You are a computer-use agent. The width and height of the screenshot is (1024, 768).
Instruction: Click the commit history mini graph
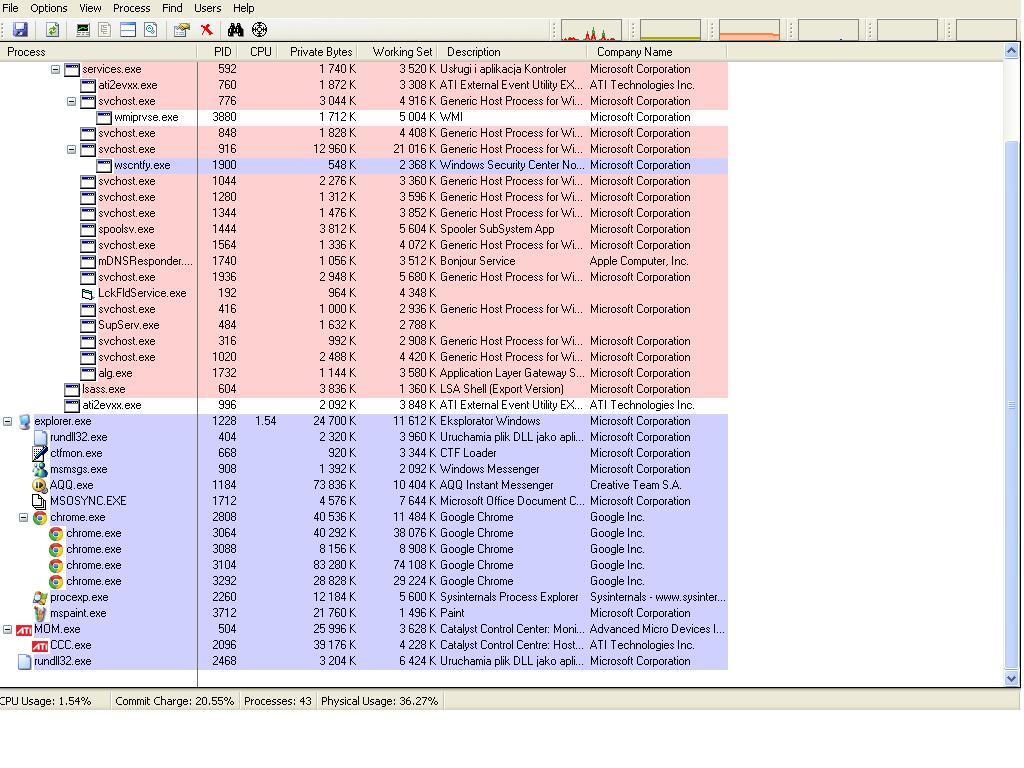(x=670, y=30)
